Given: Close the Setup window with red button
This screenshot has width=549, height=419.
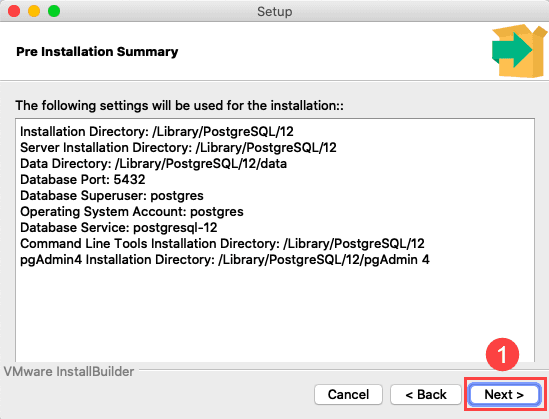Looking at the screenshot, I should tap(14, 11).
